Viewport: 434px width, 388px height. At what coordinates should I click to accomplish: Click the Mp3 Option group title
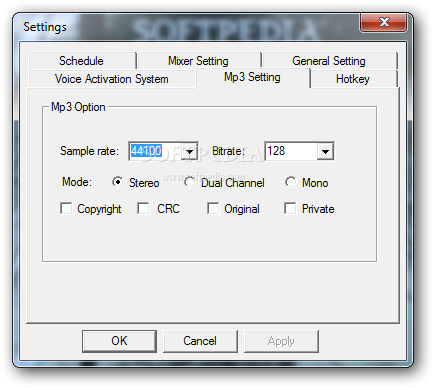78,107
